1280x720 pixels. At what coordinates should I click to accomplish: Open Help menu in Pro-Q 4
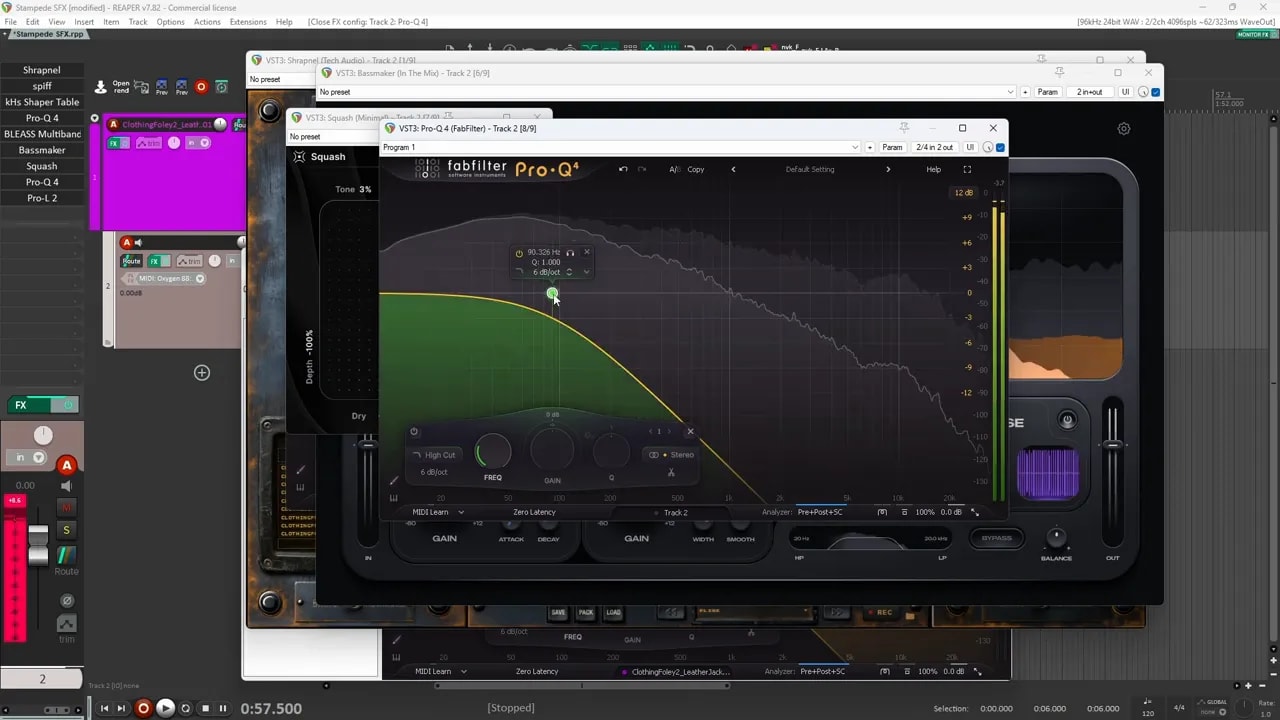[x=933, y=169]
